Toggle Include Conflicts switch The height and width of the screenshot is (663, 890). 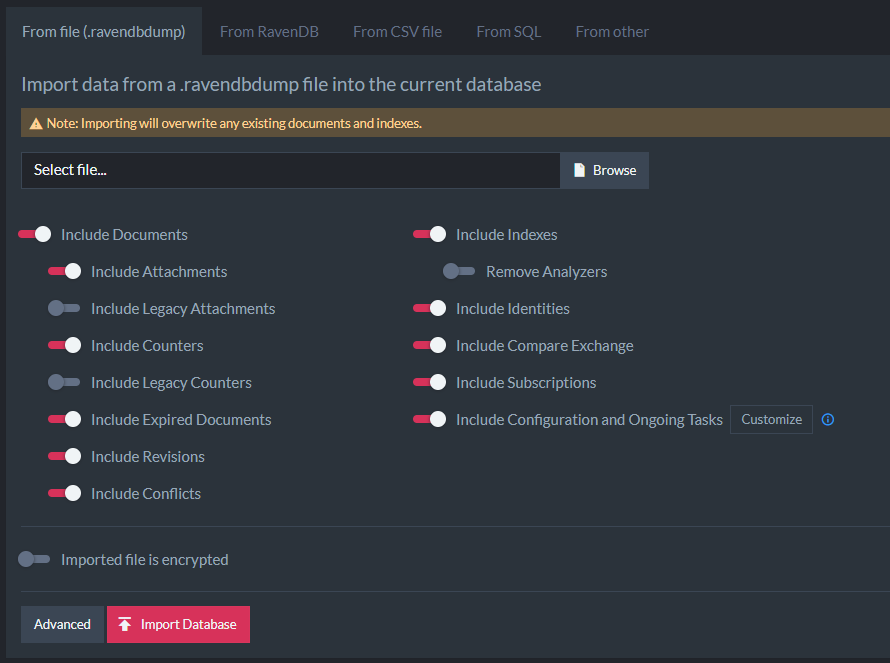[65, 493]
